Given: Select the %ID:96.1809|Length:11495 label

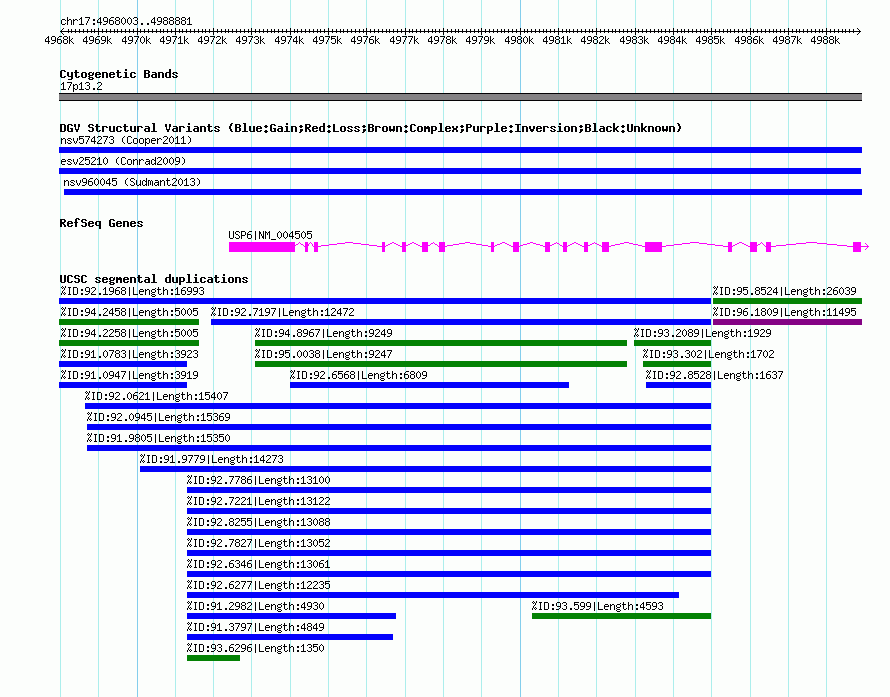Looking at the screenshot, I should point(784,312).
